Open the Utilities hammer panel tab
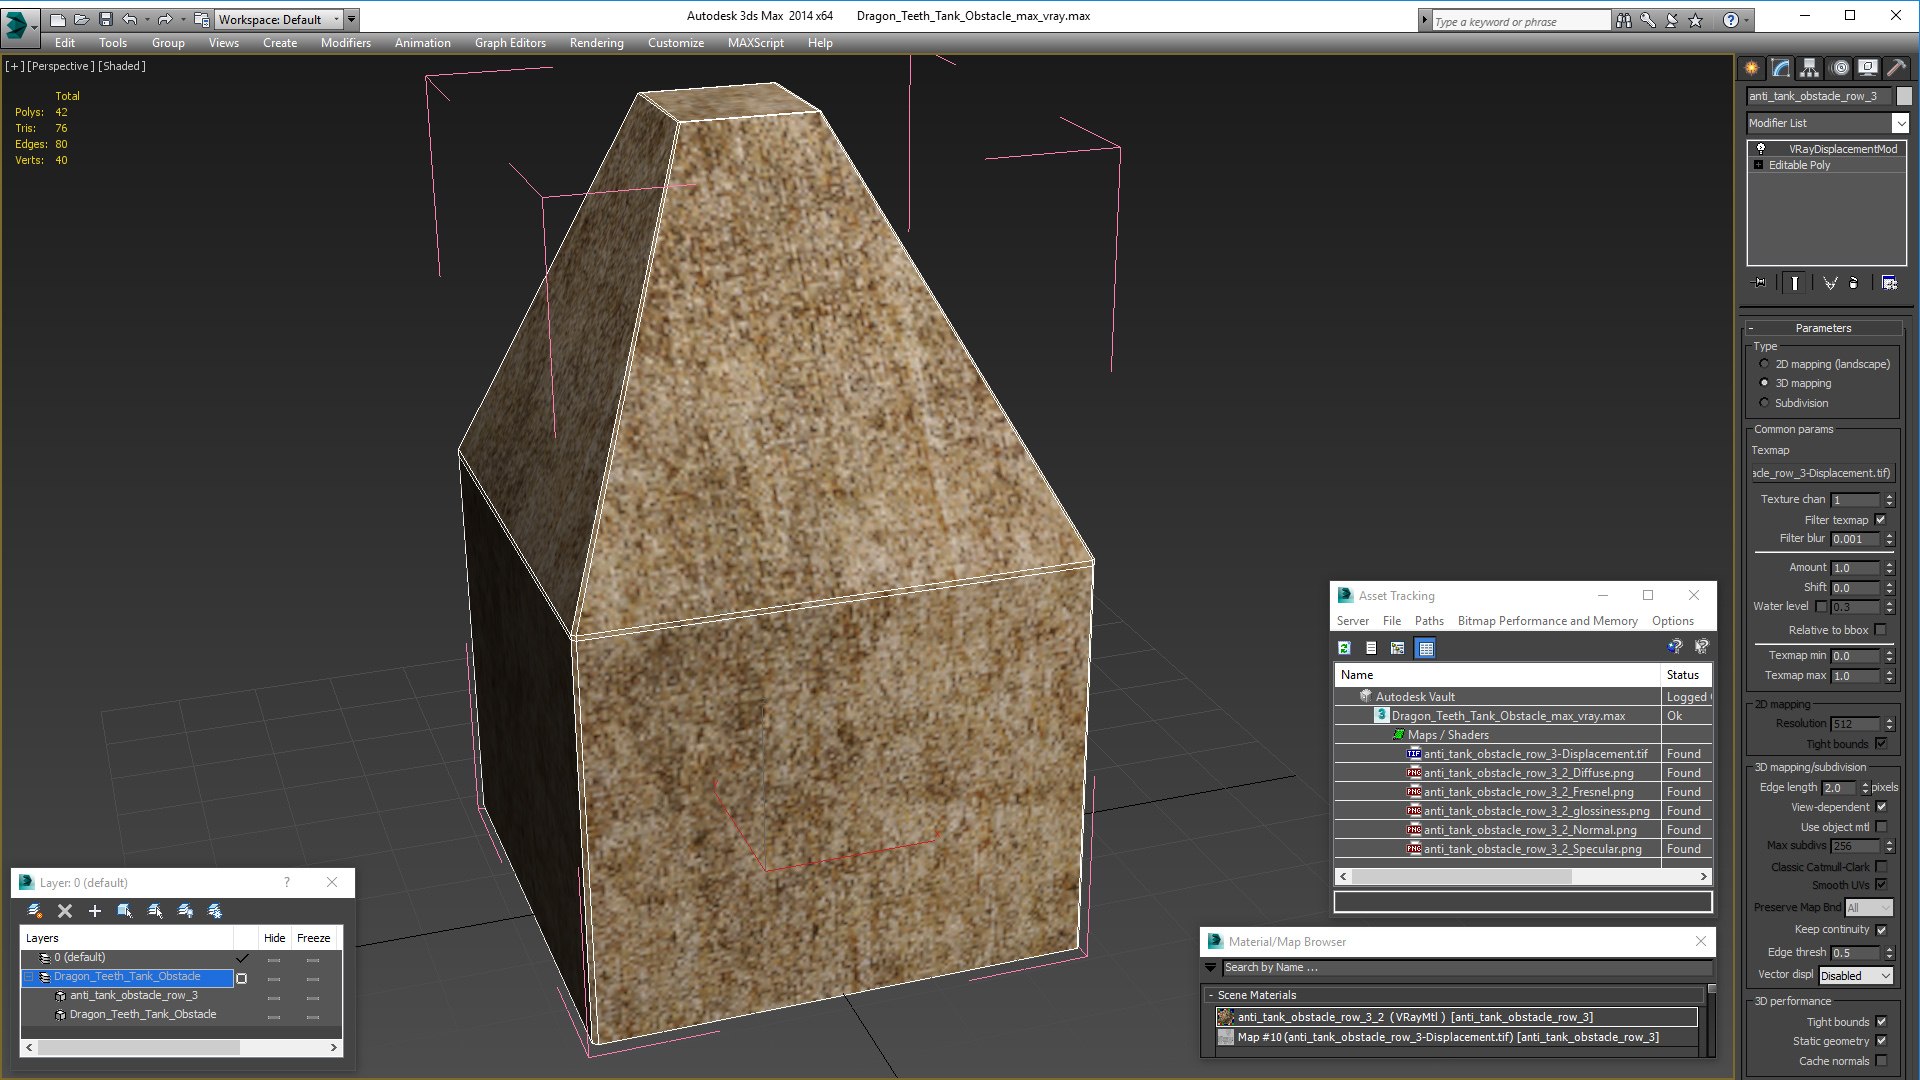This screenshot has height=1080, width=1920. (x=1895, y=68)
